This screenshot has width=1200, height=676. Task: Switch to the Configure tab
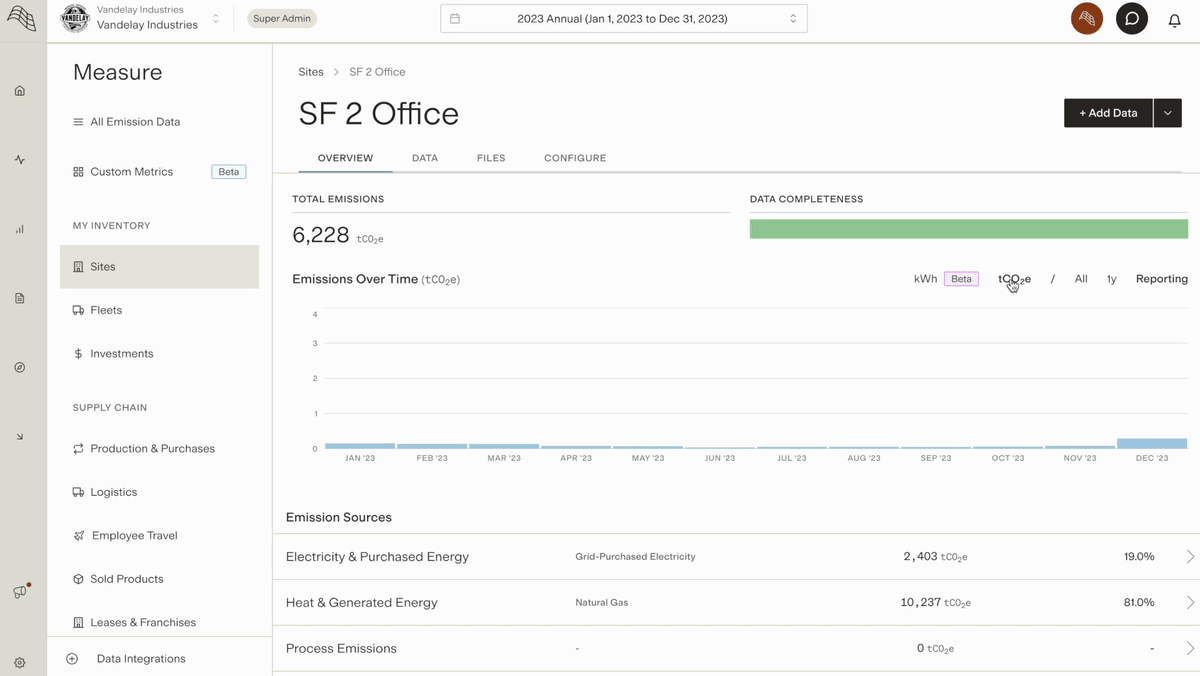point(575,158)
